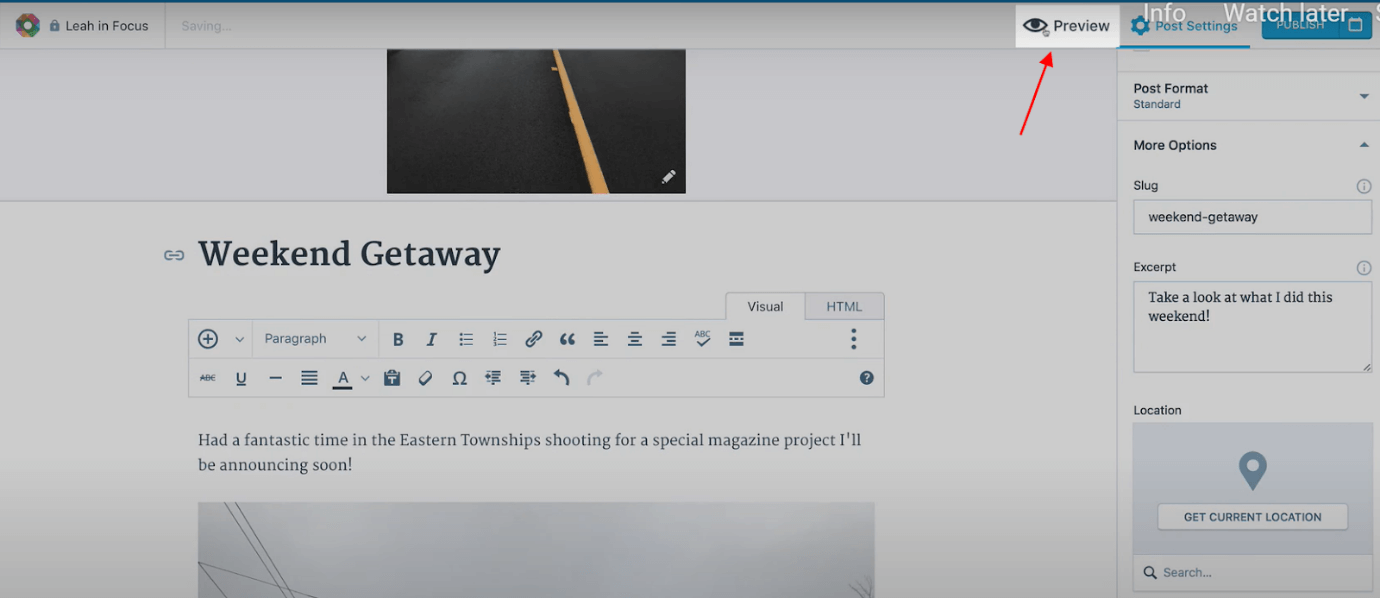The width and height of the screenshot is (1380, 598).
Task: Edit the Slug field weekend-getaway
Action: [x=1252, y=217]
